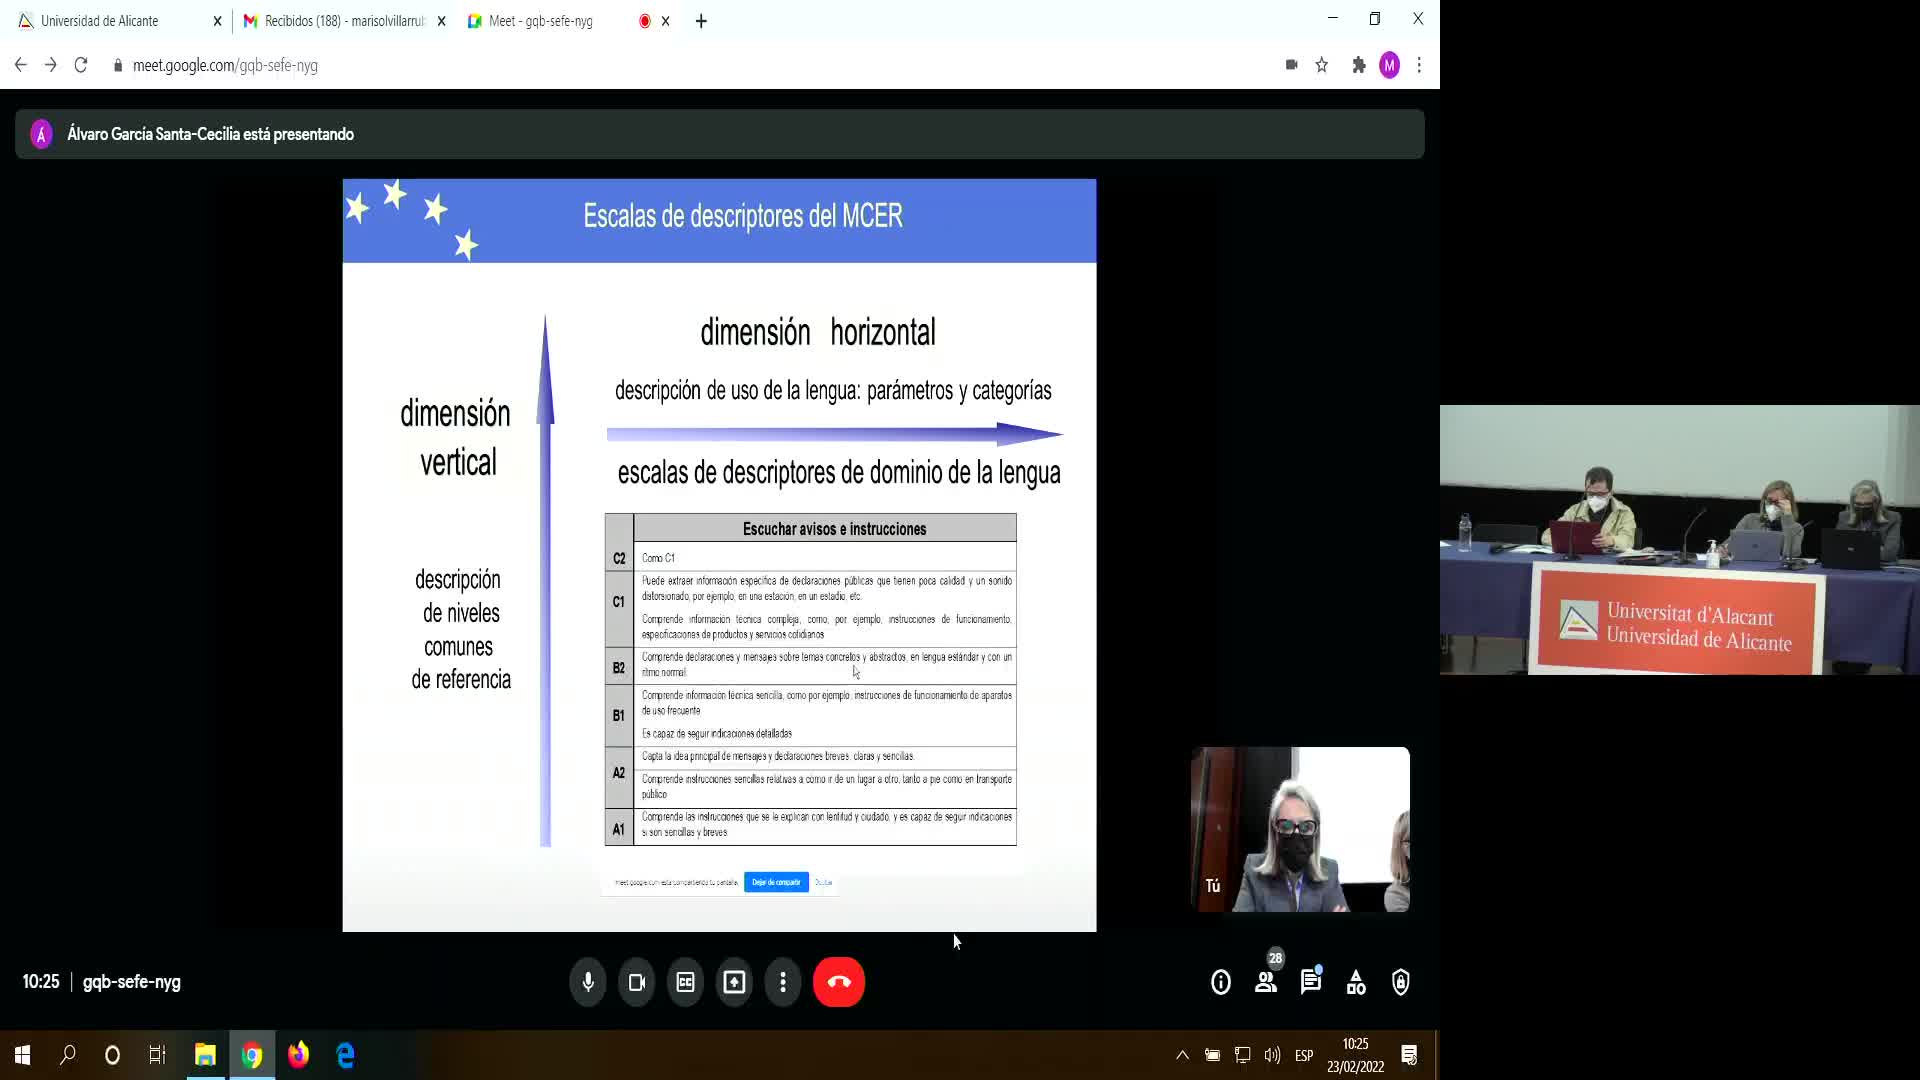Expand hidden system tray icons arrow
This screenshot has height=1080, width=1920.
1182,1055
